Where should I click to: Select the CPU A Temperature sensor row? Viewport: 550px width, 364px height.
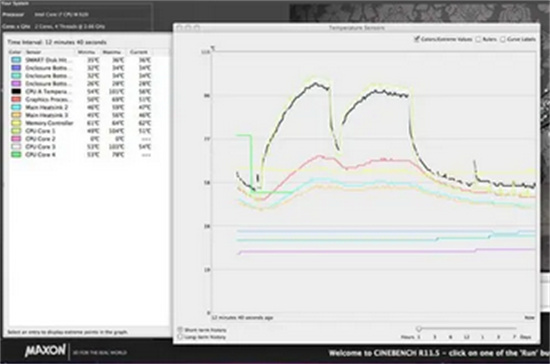pyautogui.click(x=89, y=92)
